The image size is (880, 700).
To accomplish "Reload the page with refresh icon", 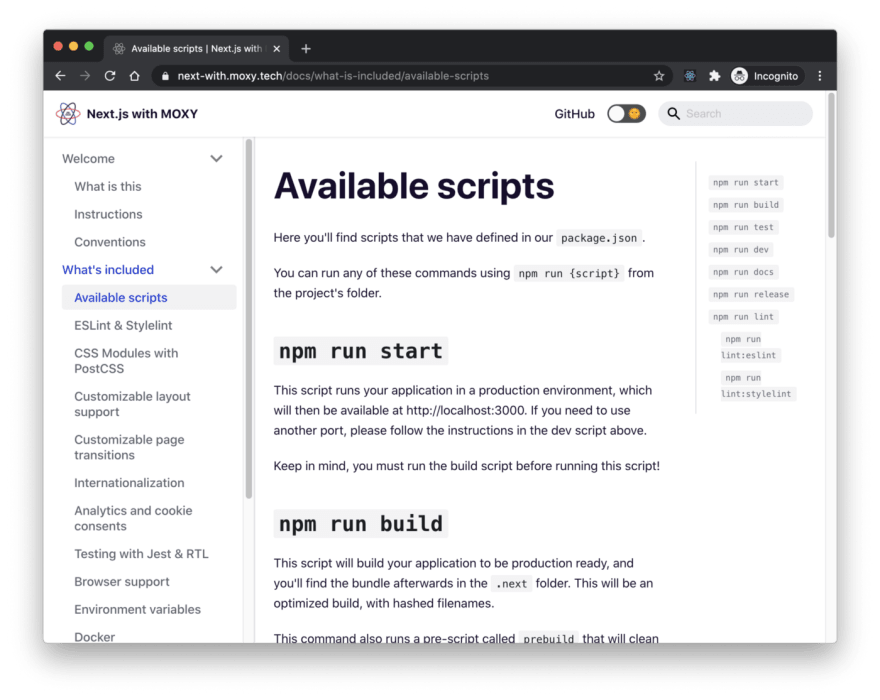I will pyautogui.click(x=110, y=76).
